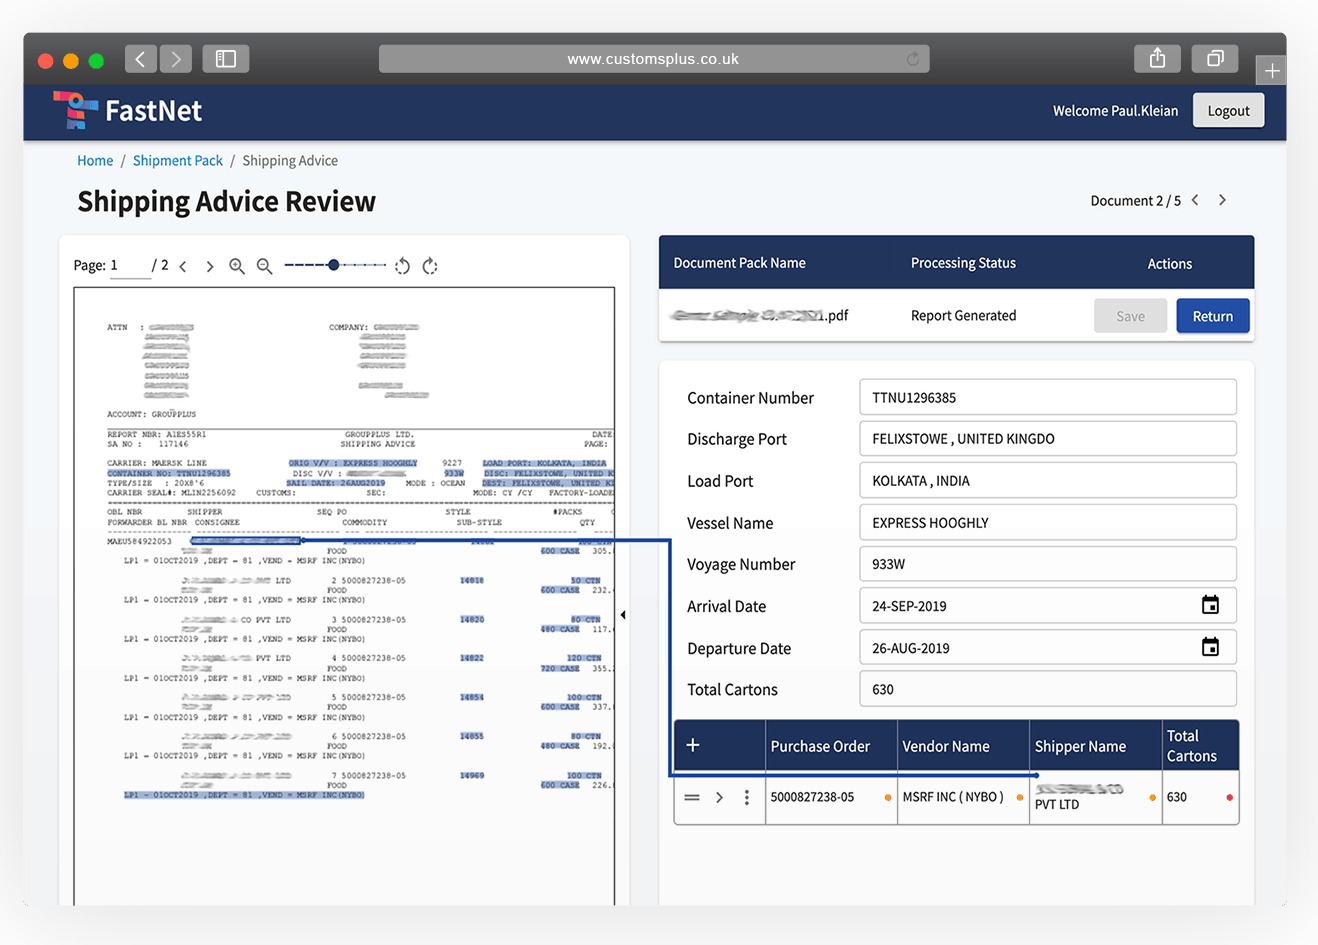Collapse the document viewer panel
1318x945 pixels.
point(624,614)
